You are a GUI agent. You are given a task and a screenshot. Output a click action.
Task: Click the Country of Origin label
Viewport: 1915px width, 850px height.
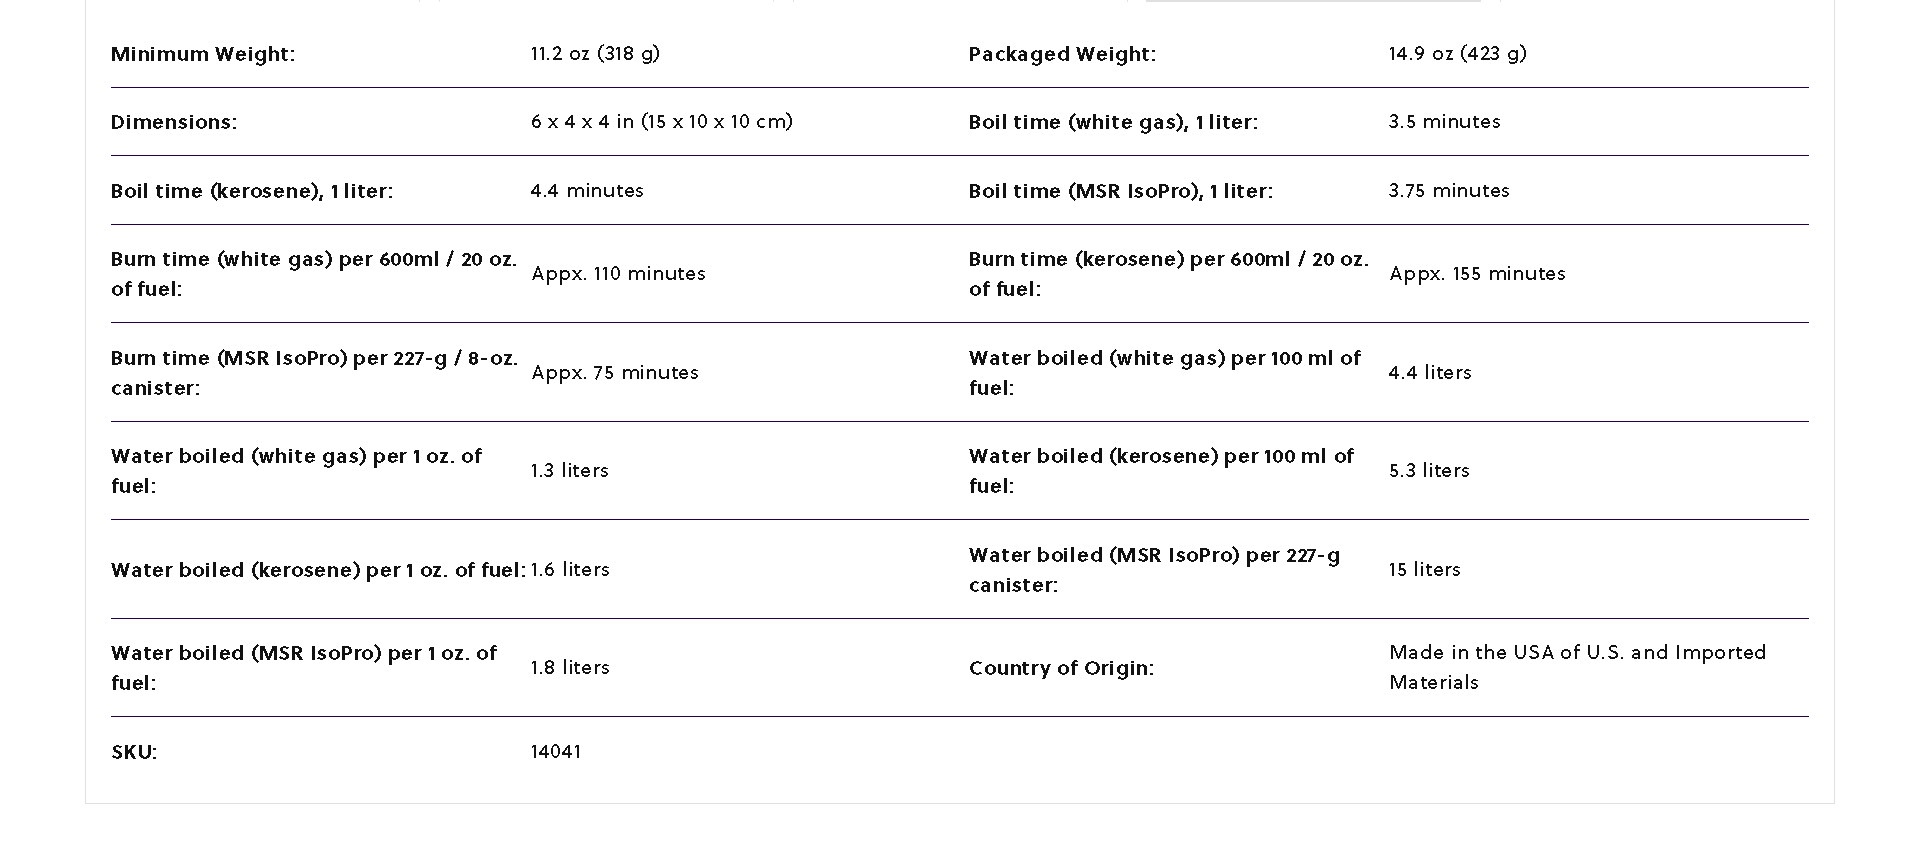[x=1061, y=668]
